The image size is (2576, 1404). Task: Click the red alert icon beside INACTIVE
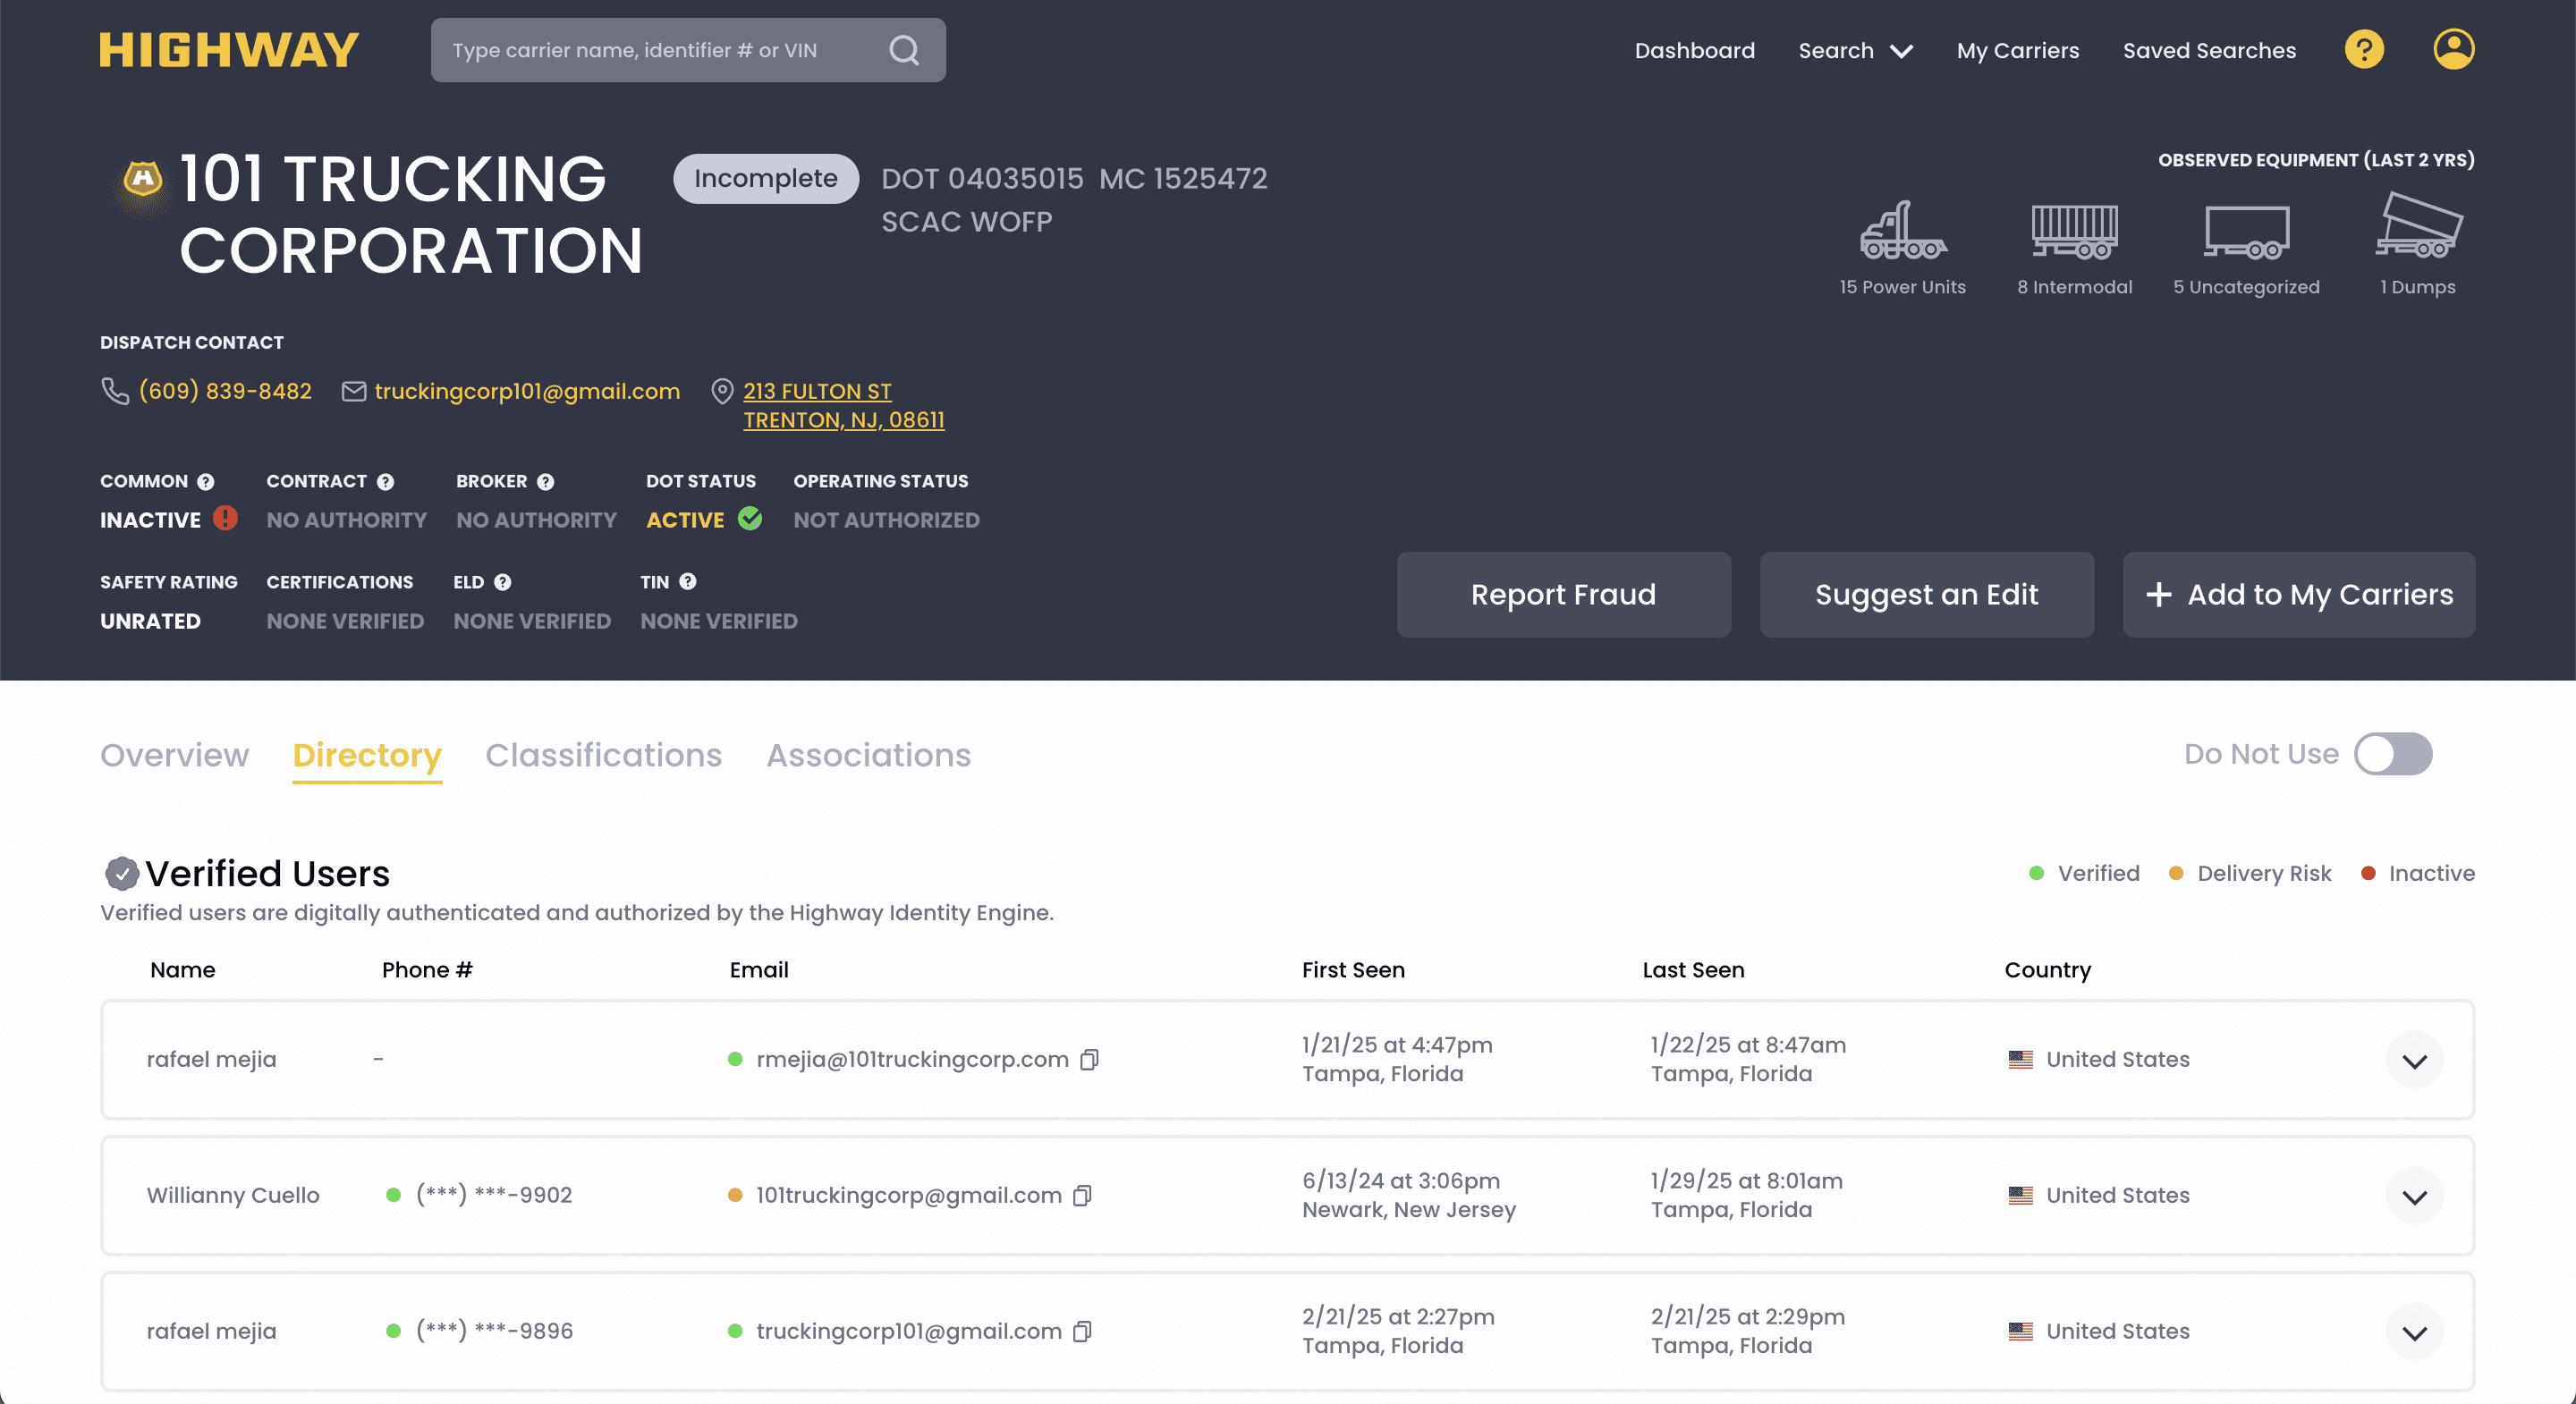(225, 518)
